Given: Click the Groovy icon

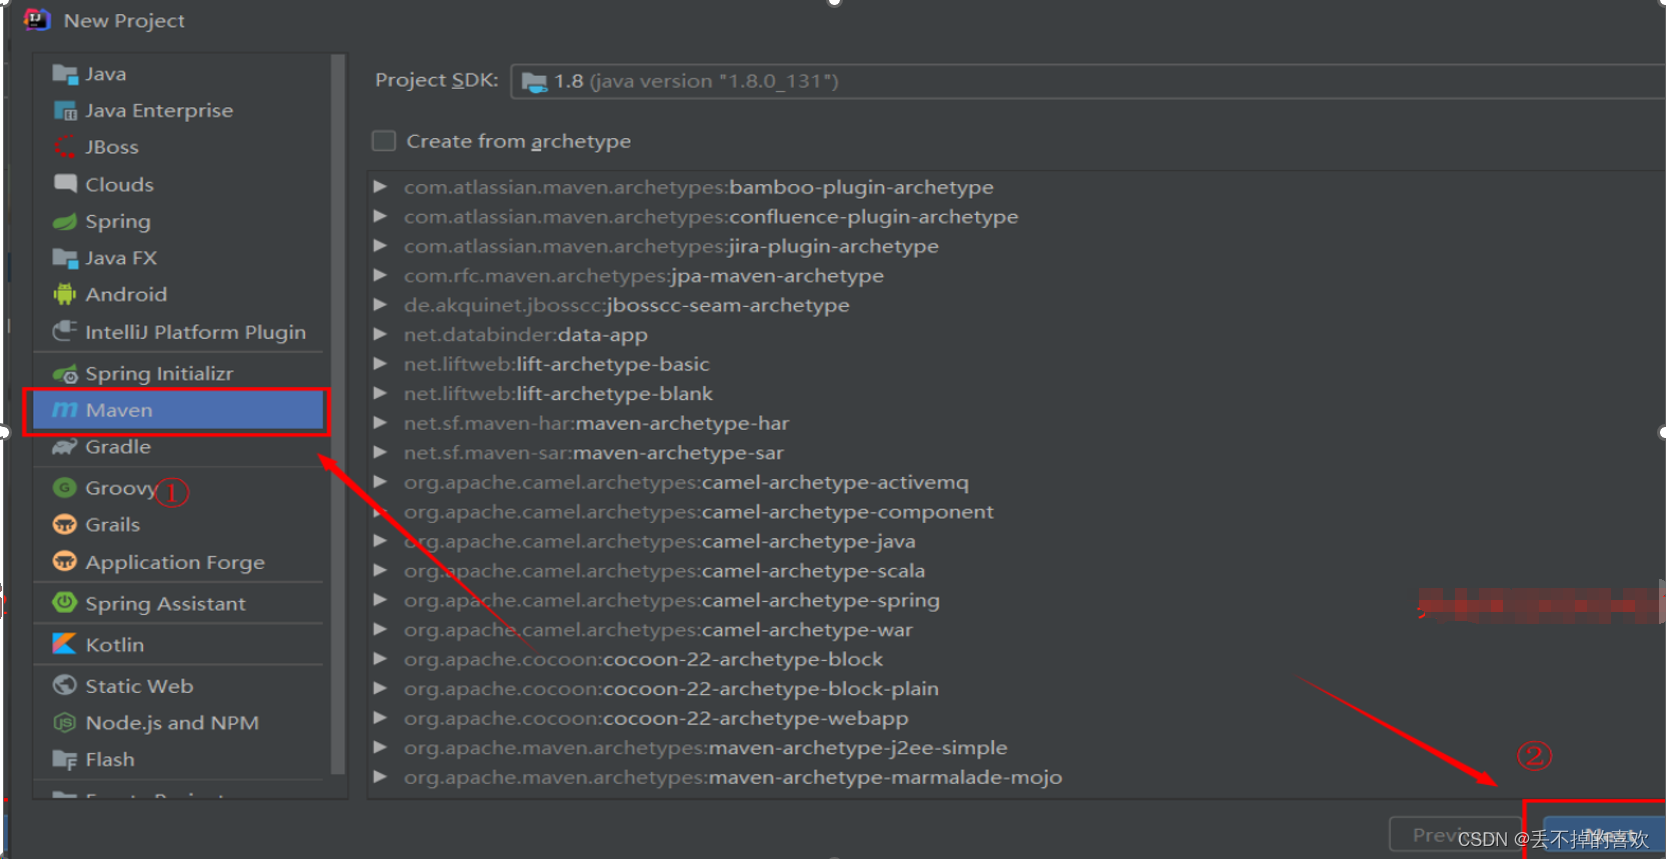Looking at the screenshot, I should (65, 488).
